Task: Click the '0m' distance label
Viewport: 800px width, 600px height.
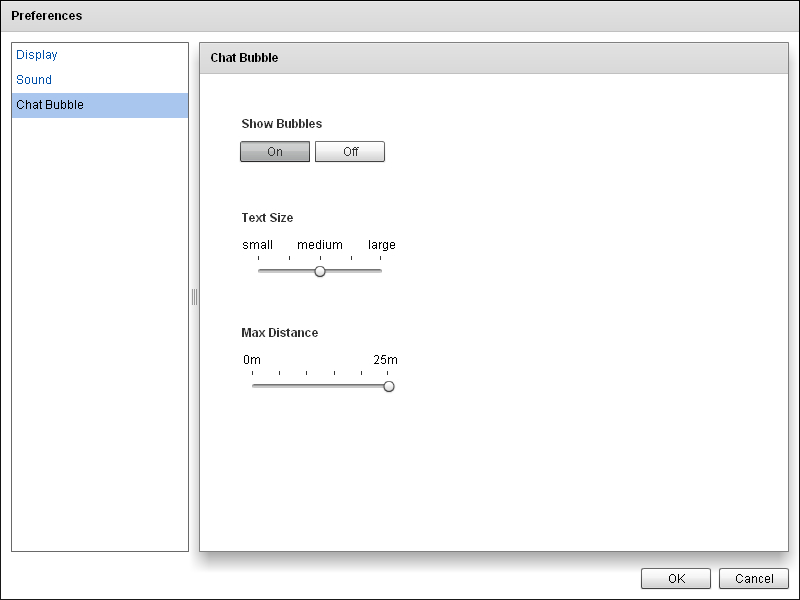Action: tap(252, 360)
